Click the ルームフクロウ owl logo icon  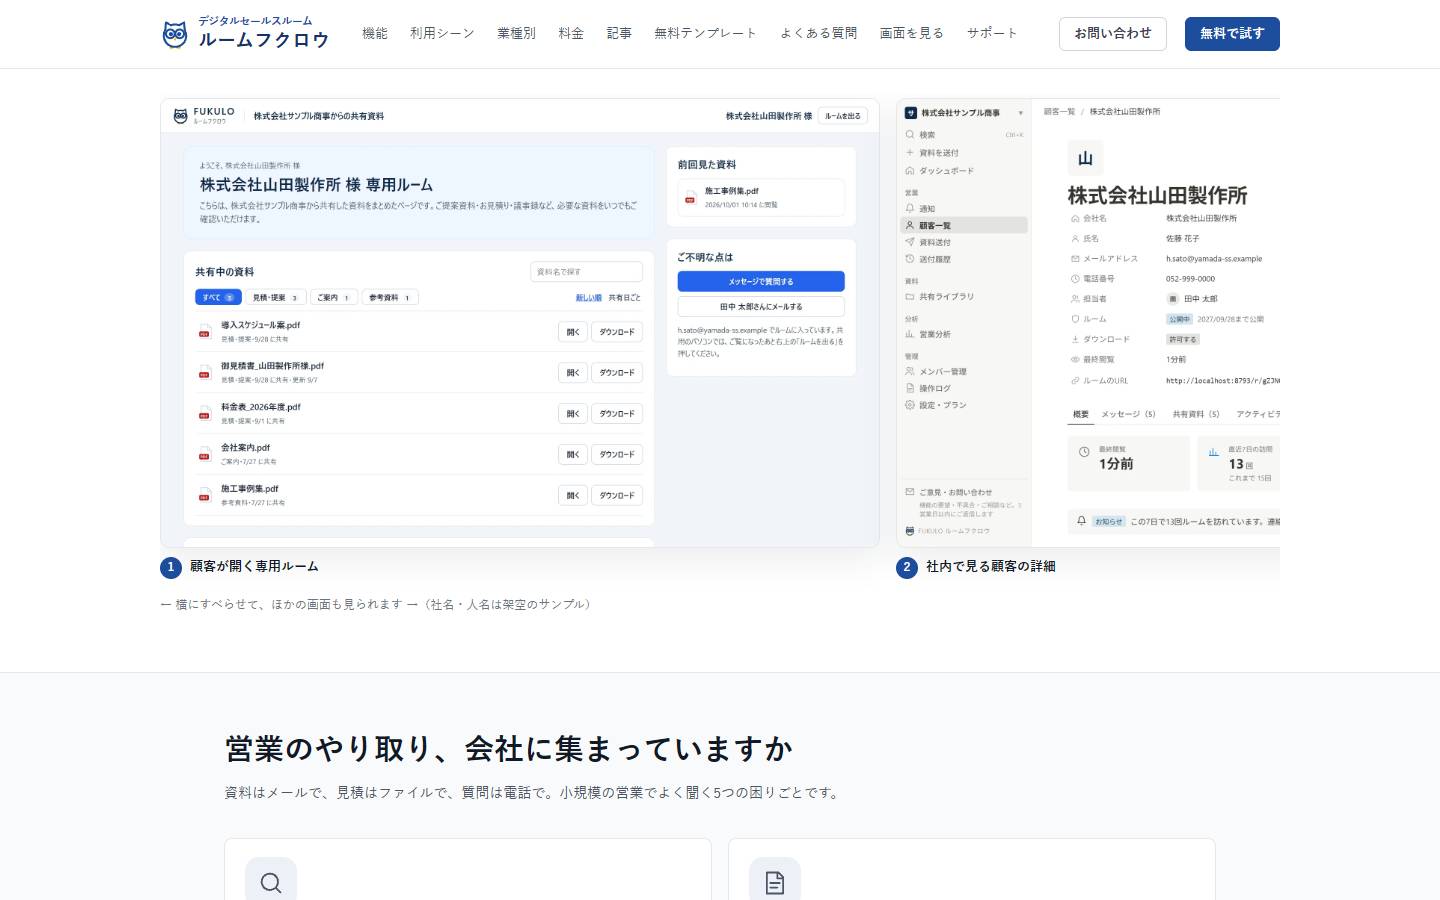(x=175, y=34)
